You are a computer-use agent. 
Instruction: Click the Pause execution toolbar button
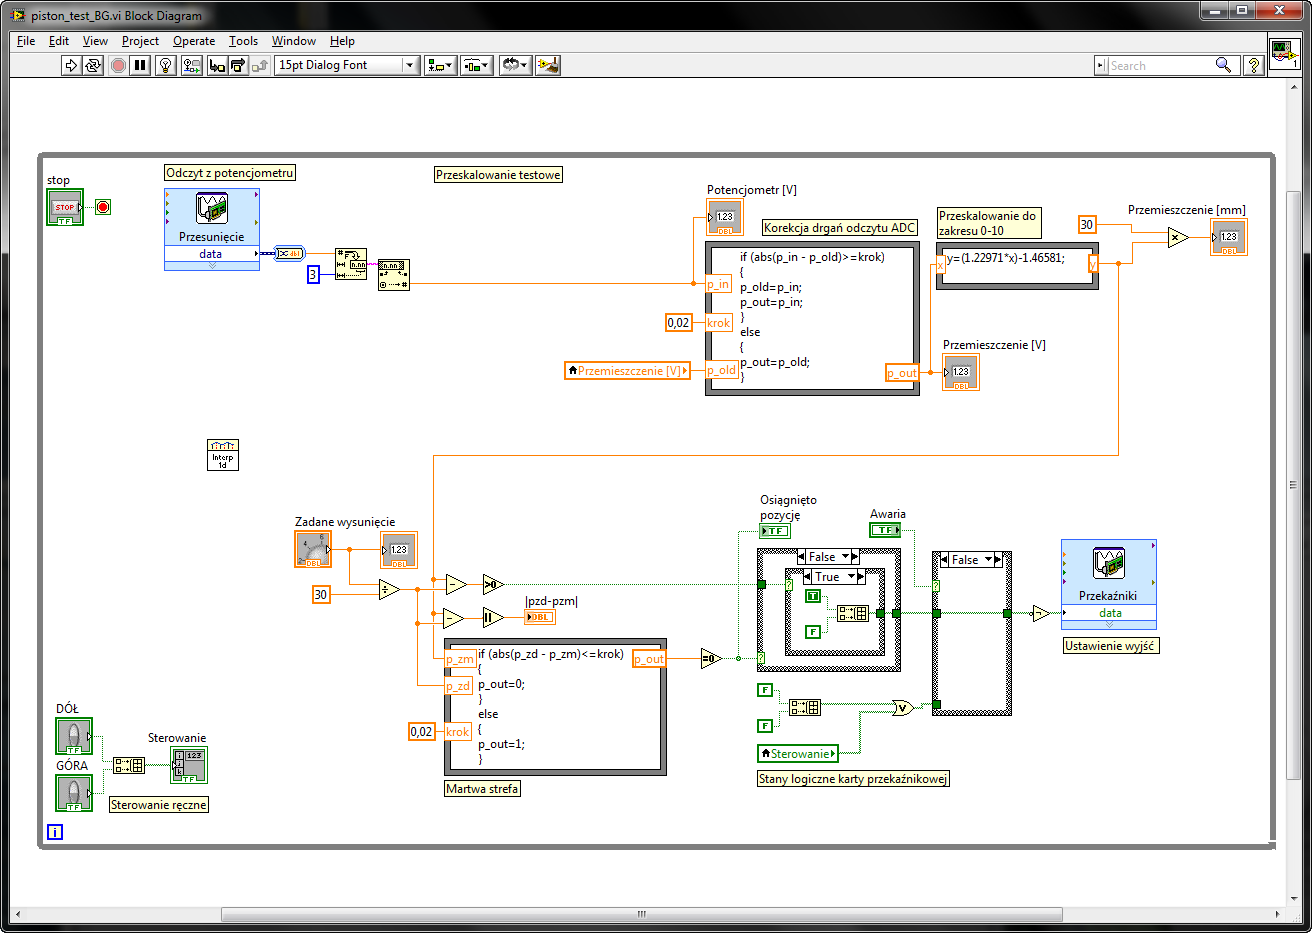[x=140, y=65]
